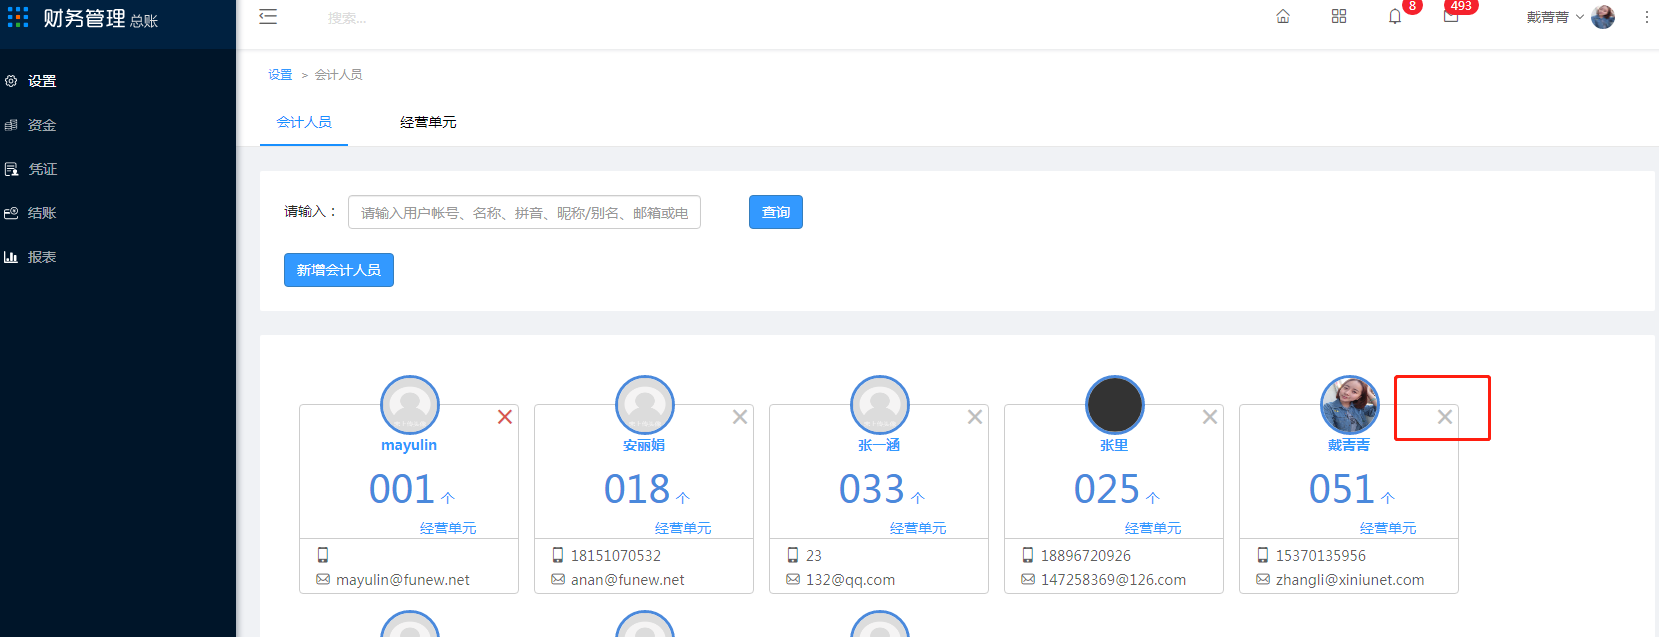This screenshot has height=637, width=1659.
Task: Open the vertical three-dot more menu
Action: click(1646, 17)
